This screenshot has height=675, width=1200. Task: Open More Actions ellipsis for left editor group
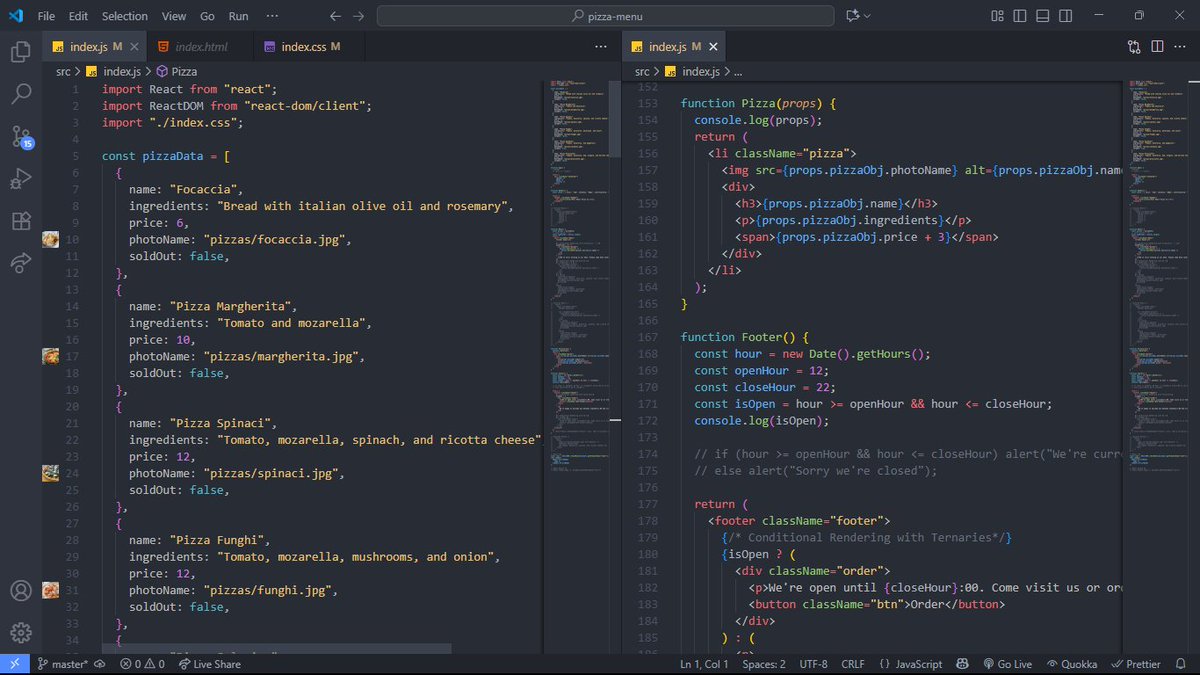point(600,46)
